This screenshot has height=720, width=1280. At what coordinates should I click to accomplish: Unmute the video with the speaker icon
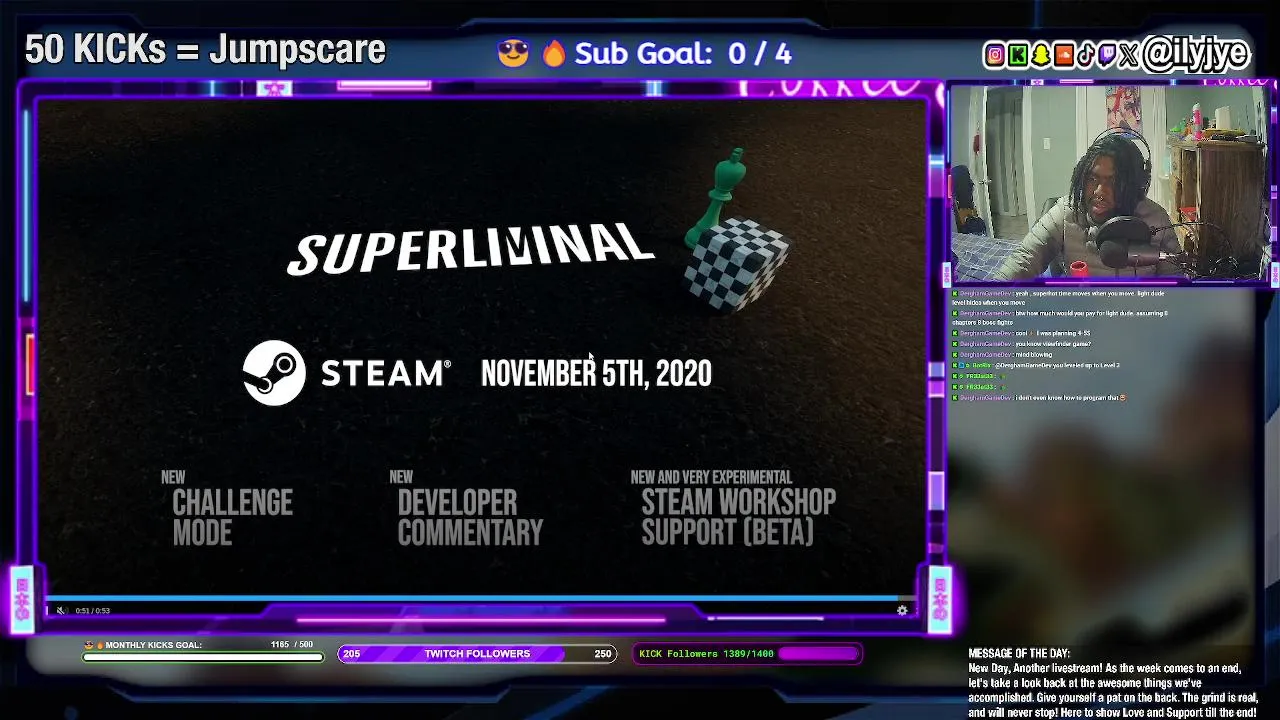coord(61,610)
